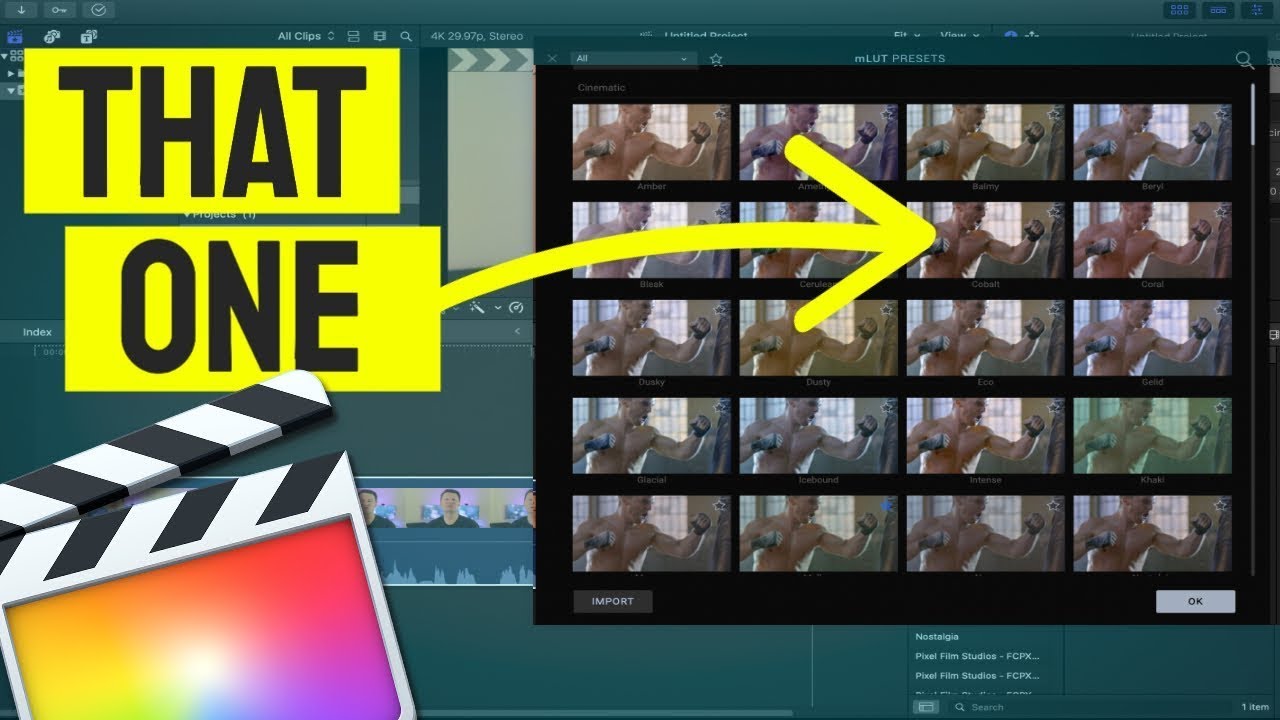This screenshot has width=1280, height=720.
Task: Open the timeline Index tab
Action: [x=37, y=332]
